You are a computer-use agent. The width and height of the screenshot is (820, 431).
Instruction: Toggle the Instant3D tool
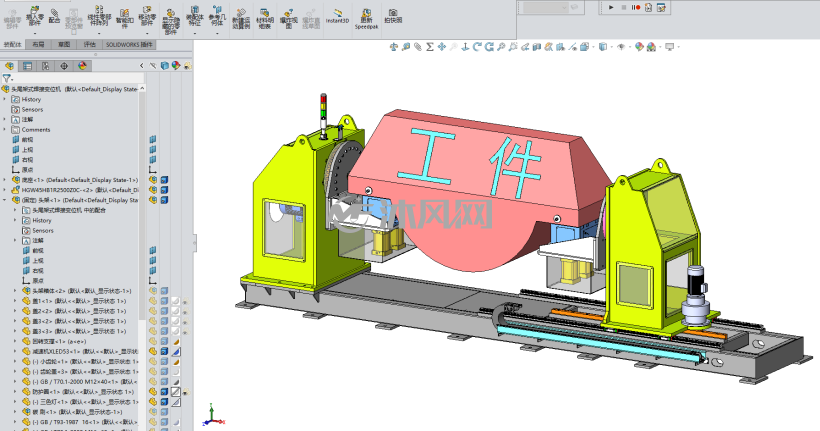point(337,16)
